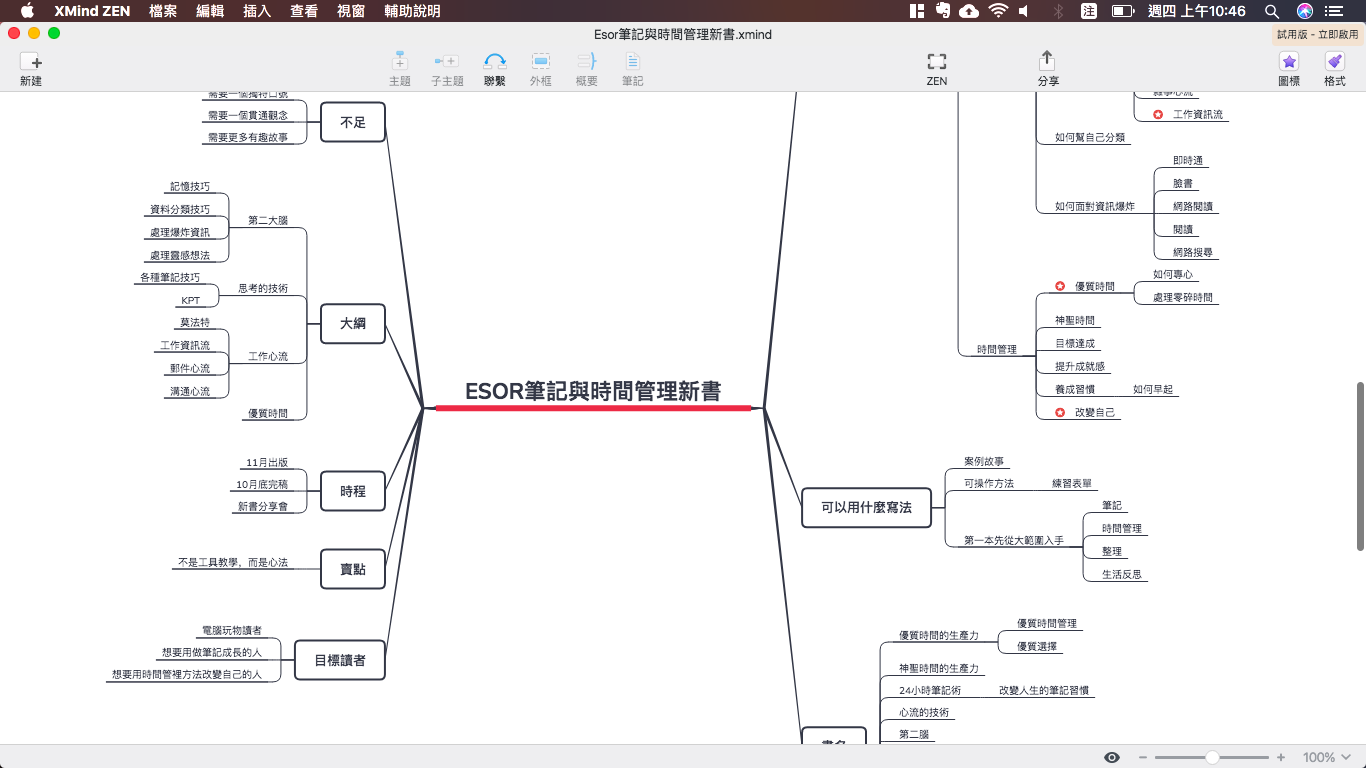Image resolution: width=1366 pixels, height=768 pixels.
Task: Open the 100% zoom level dropdown
Action: 1326,758
